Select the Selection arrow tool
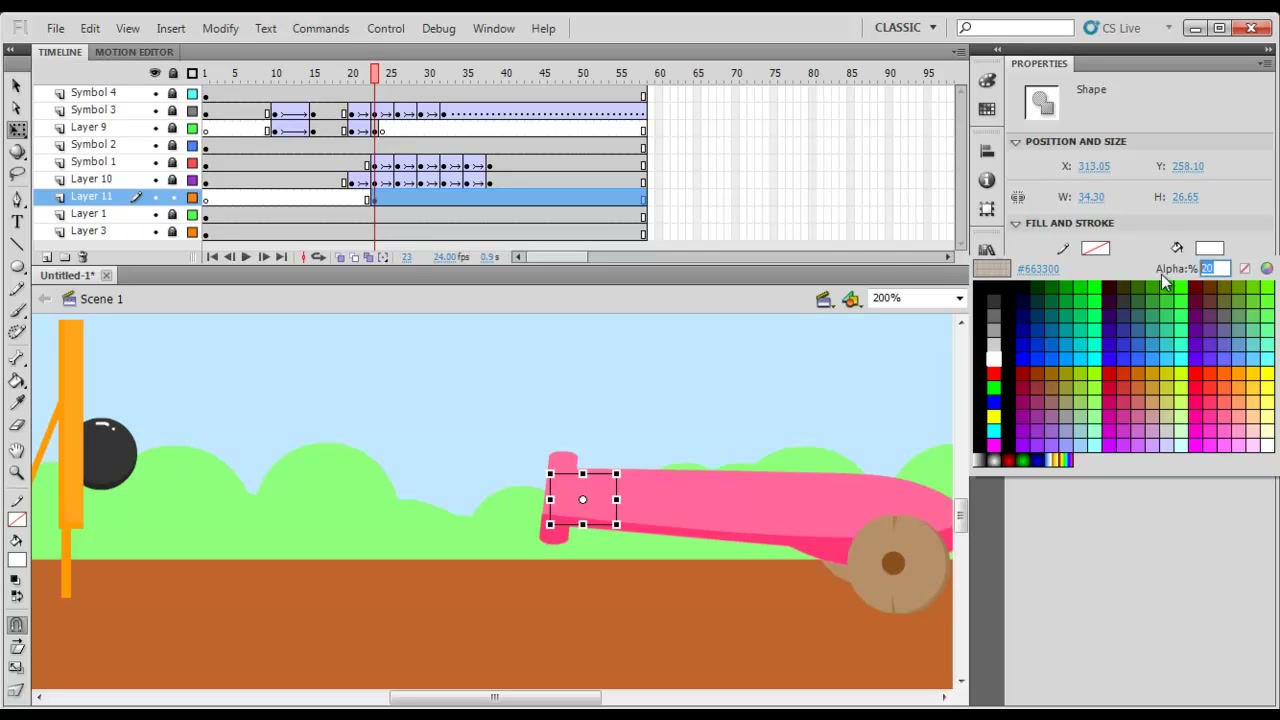The height and width of the screenshot is (720, 1280). click(x=17, y=87)
